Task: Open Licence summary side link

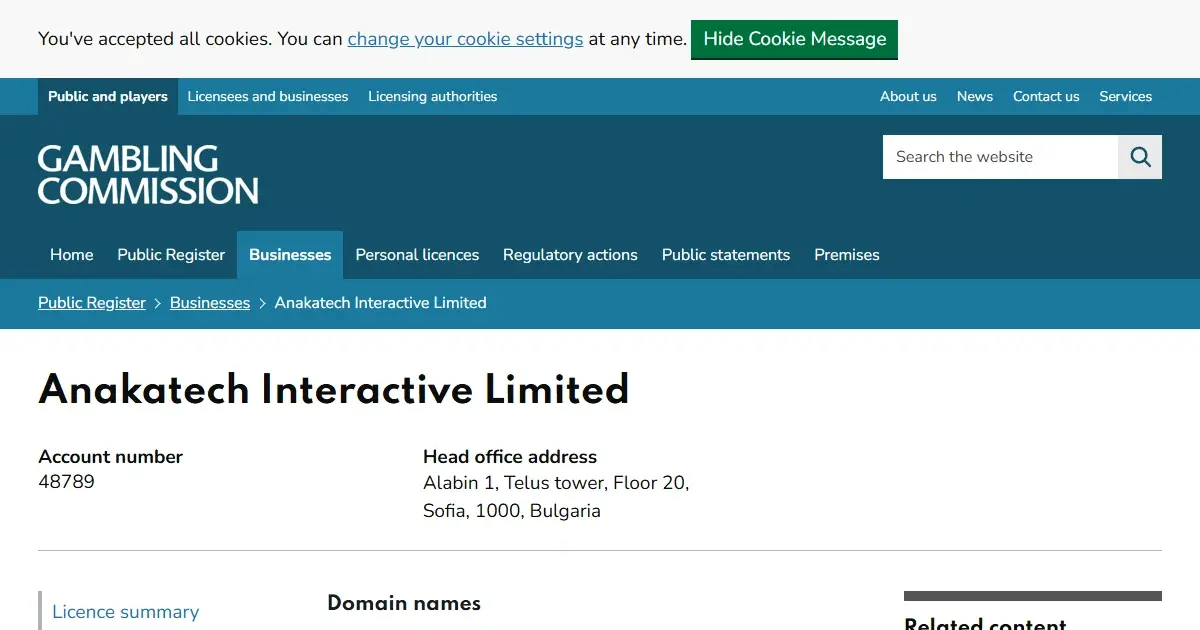Action: (x=126, y=612)
